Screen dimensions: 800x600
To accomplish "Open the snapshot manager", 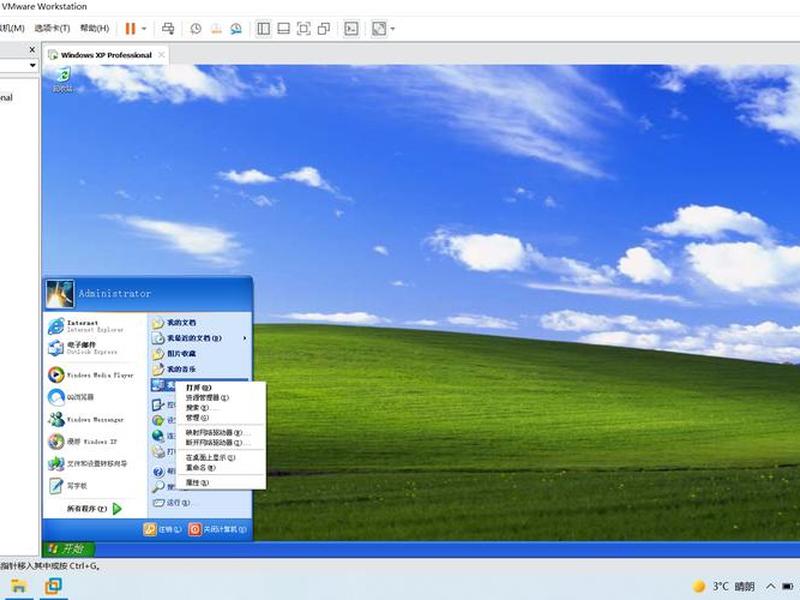I will pyautogui.click(x=236, y=29).
